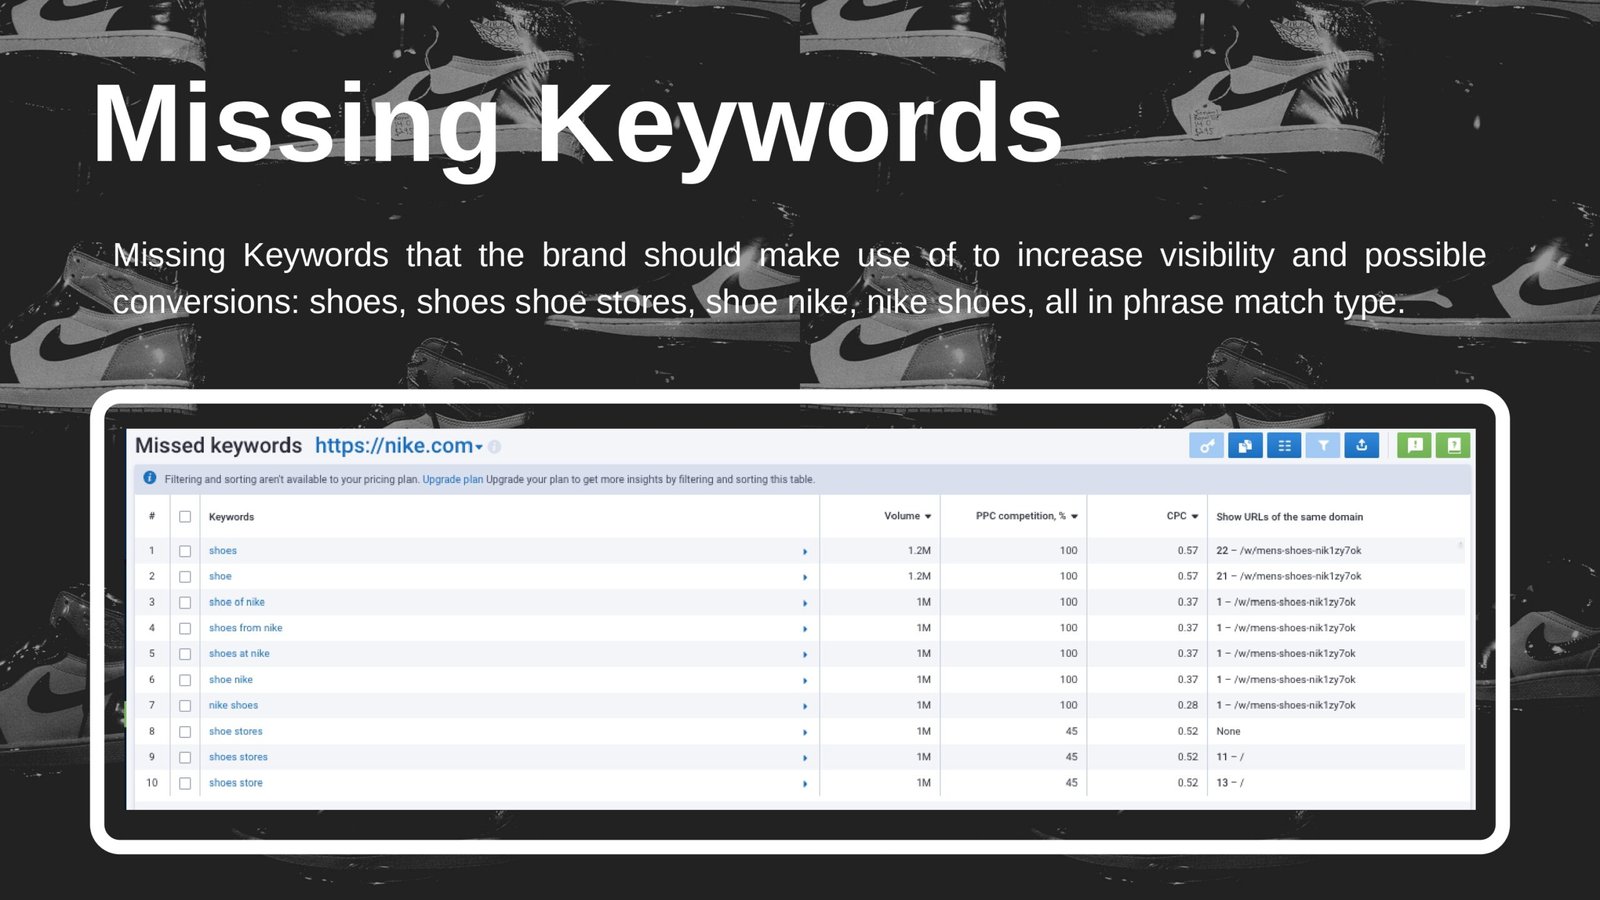Click the blue info icon in notice bar

150,478
